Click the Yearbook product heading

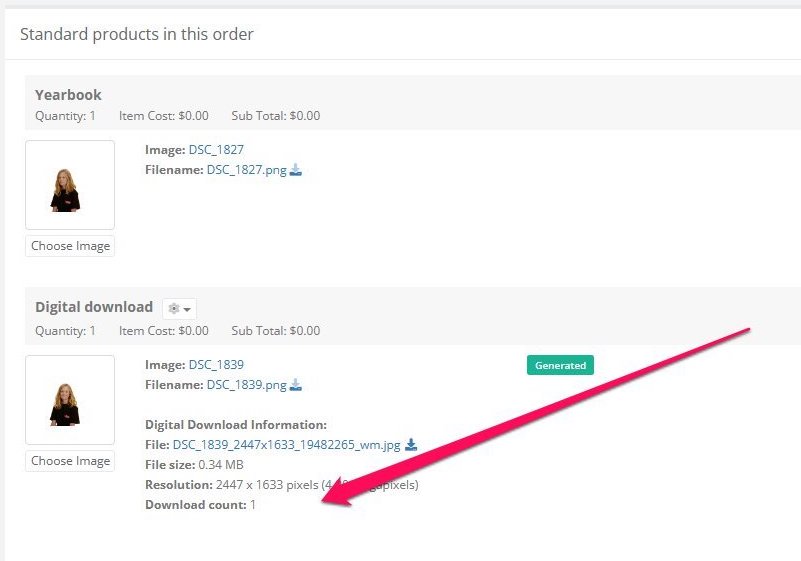[x=68, y=95]
